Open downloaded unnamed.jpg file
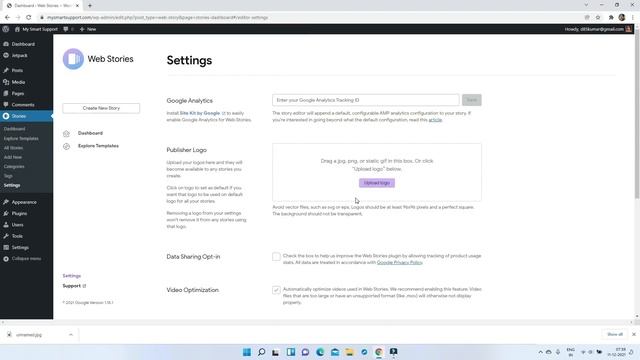The height and width of the screenshot is (360, 640). 29,335
